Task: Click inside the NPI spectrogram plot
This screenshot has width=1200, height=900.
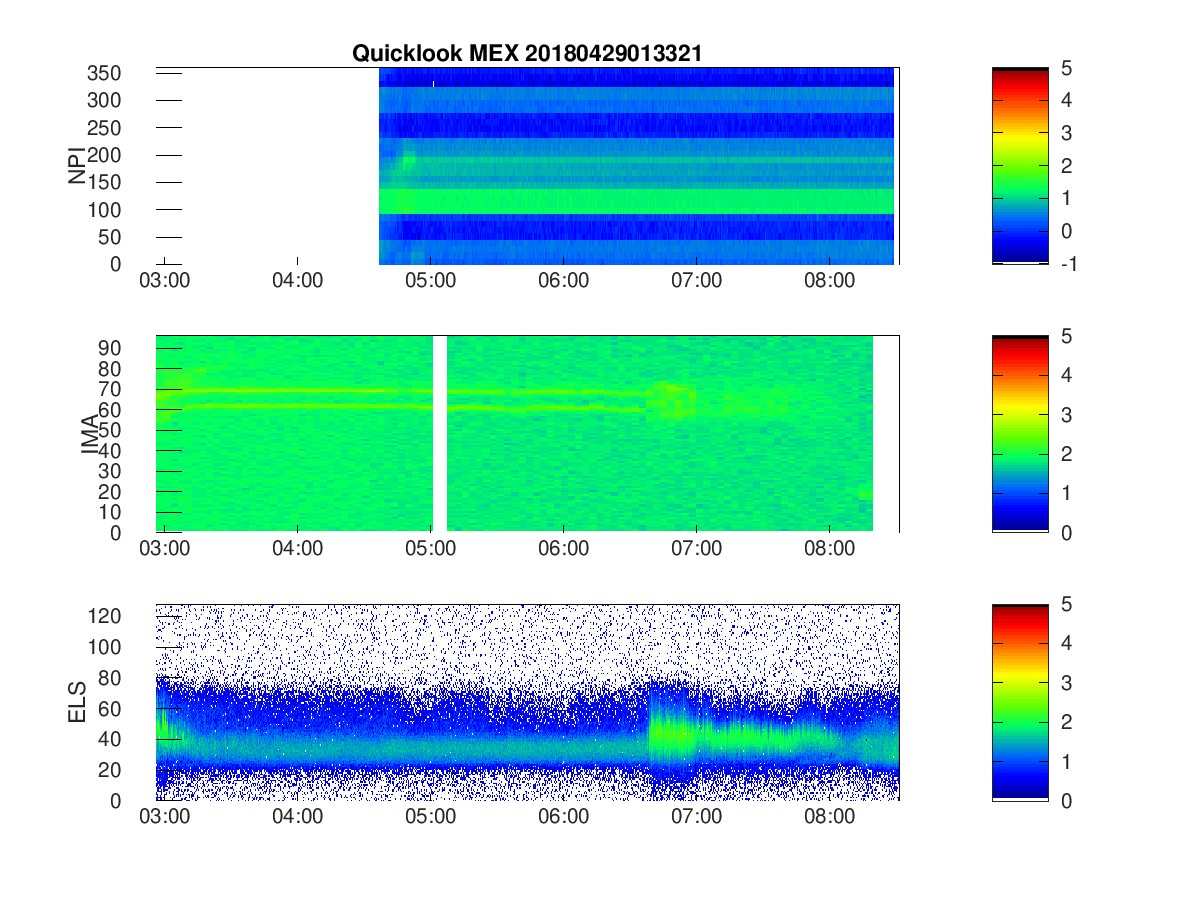Action: pos(527,166)
